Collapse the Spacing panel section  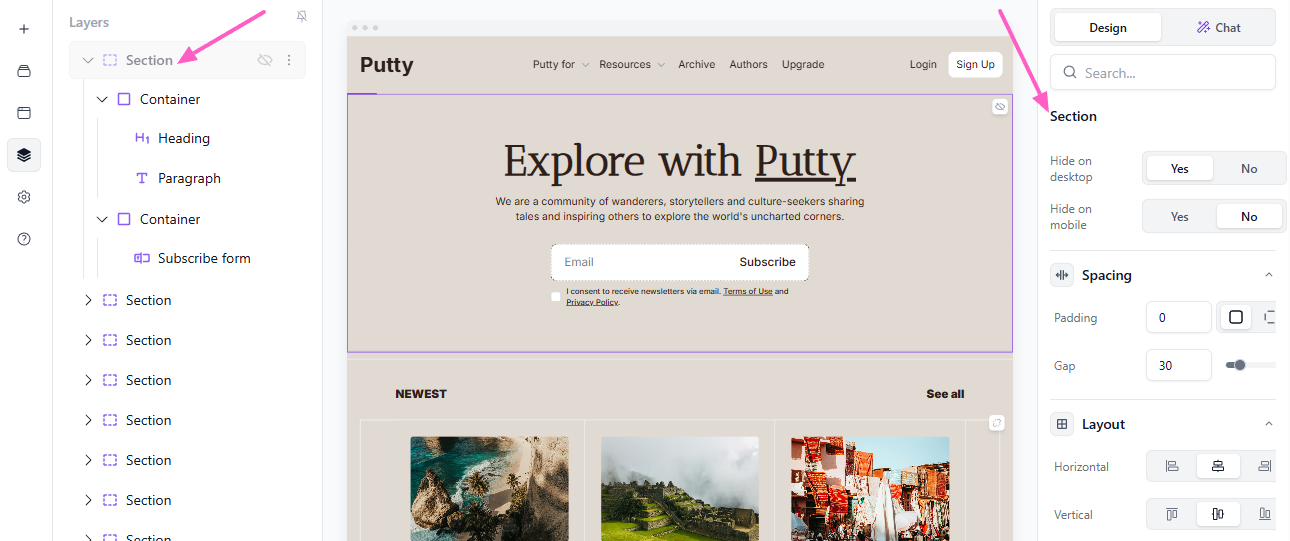pyautogui.click(x=1268, y=275)
